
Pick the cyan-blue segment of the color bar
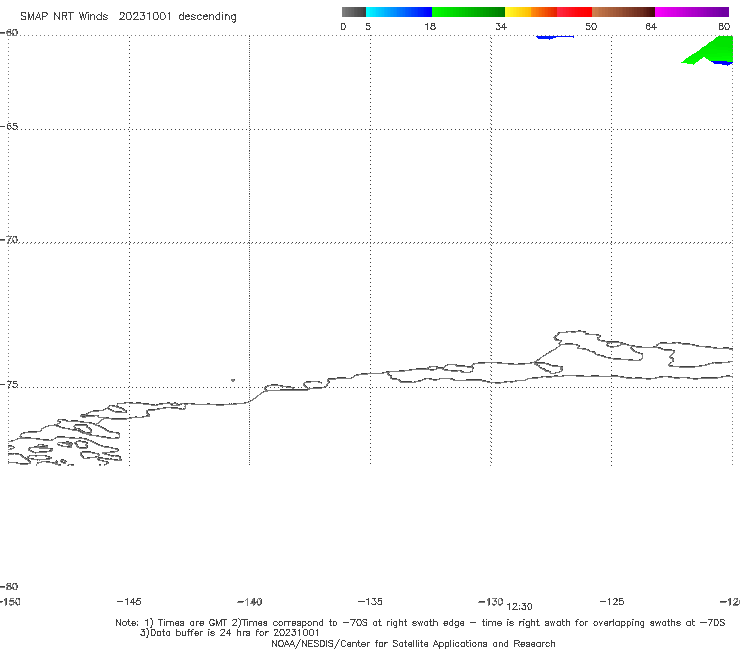tap(399, 12)
